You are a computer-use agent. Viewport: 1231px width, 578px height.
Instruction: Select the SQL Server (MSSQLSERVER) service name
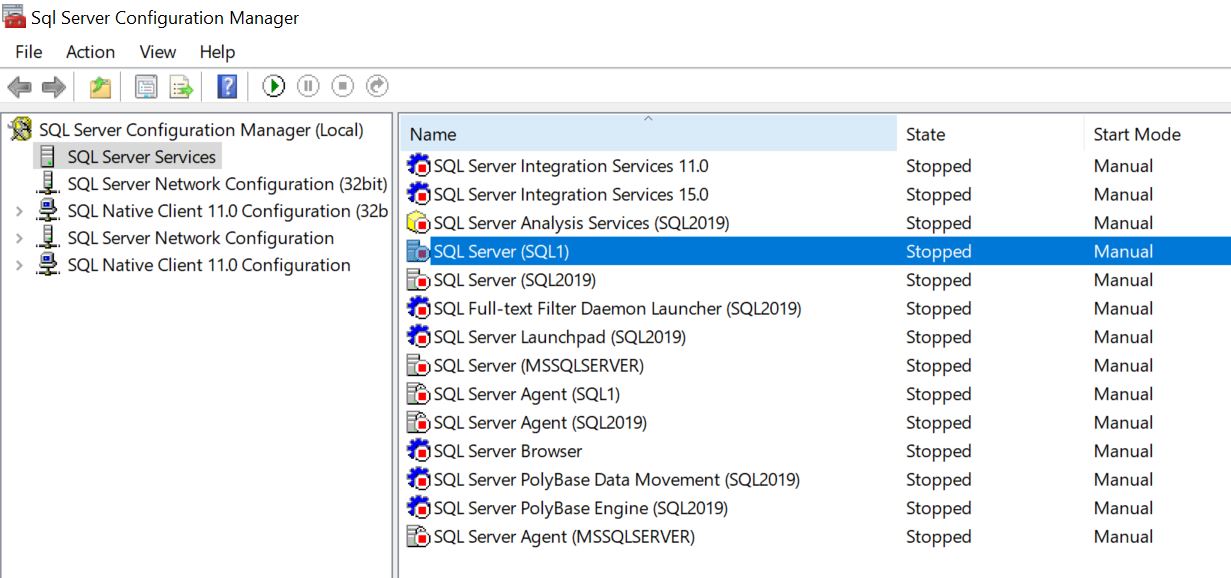click(538, 366)
